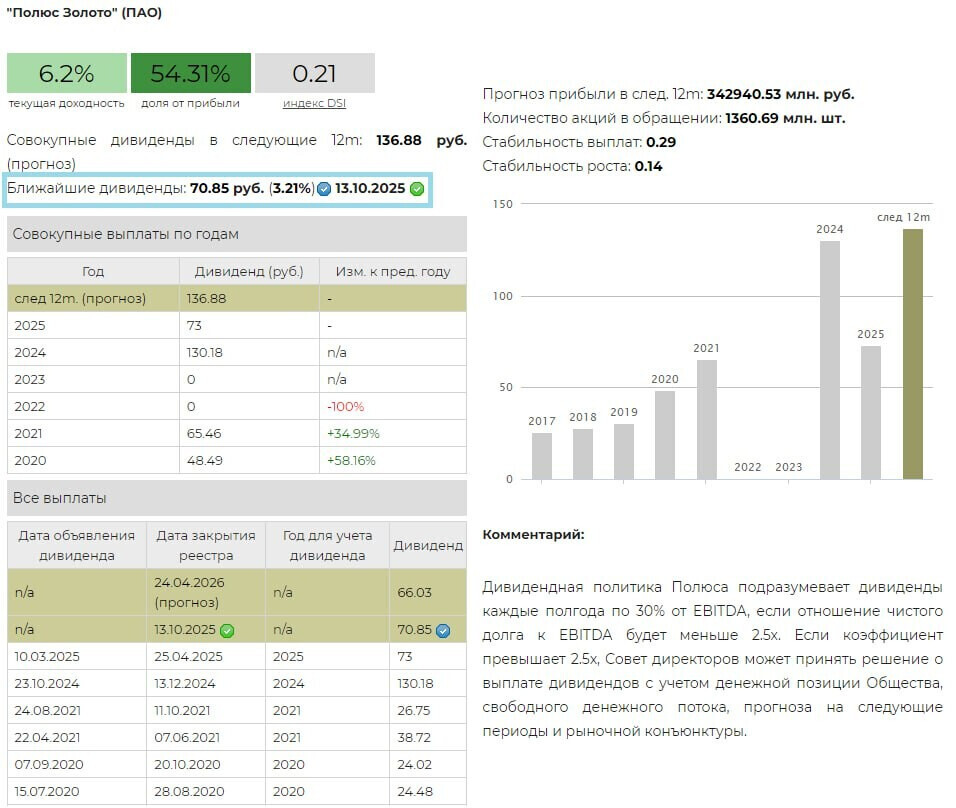Click green checkmark in the payouts table row
This screenshot has width=956, height=808.
click(x=227, y=630)
